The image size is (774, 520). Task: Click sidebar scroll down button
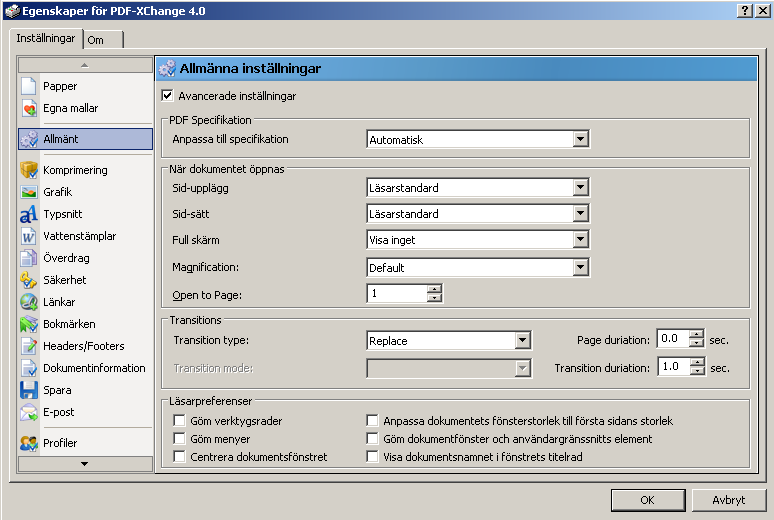tap(85, 464)
